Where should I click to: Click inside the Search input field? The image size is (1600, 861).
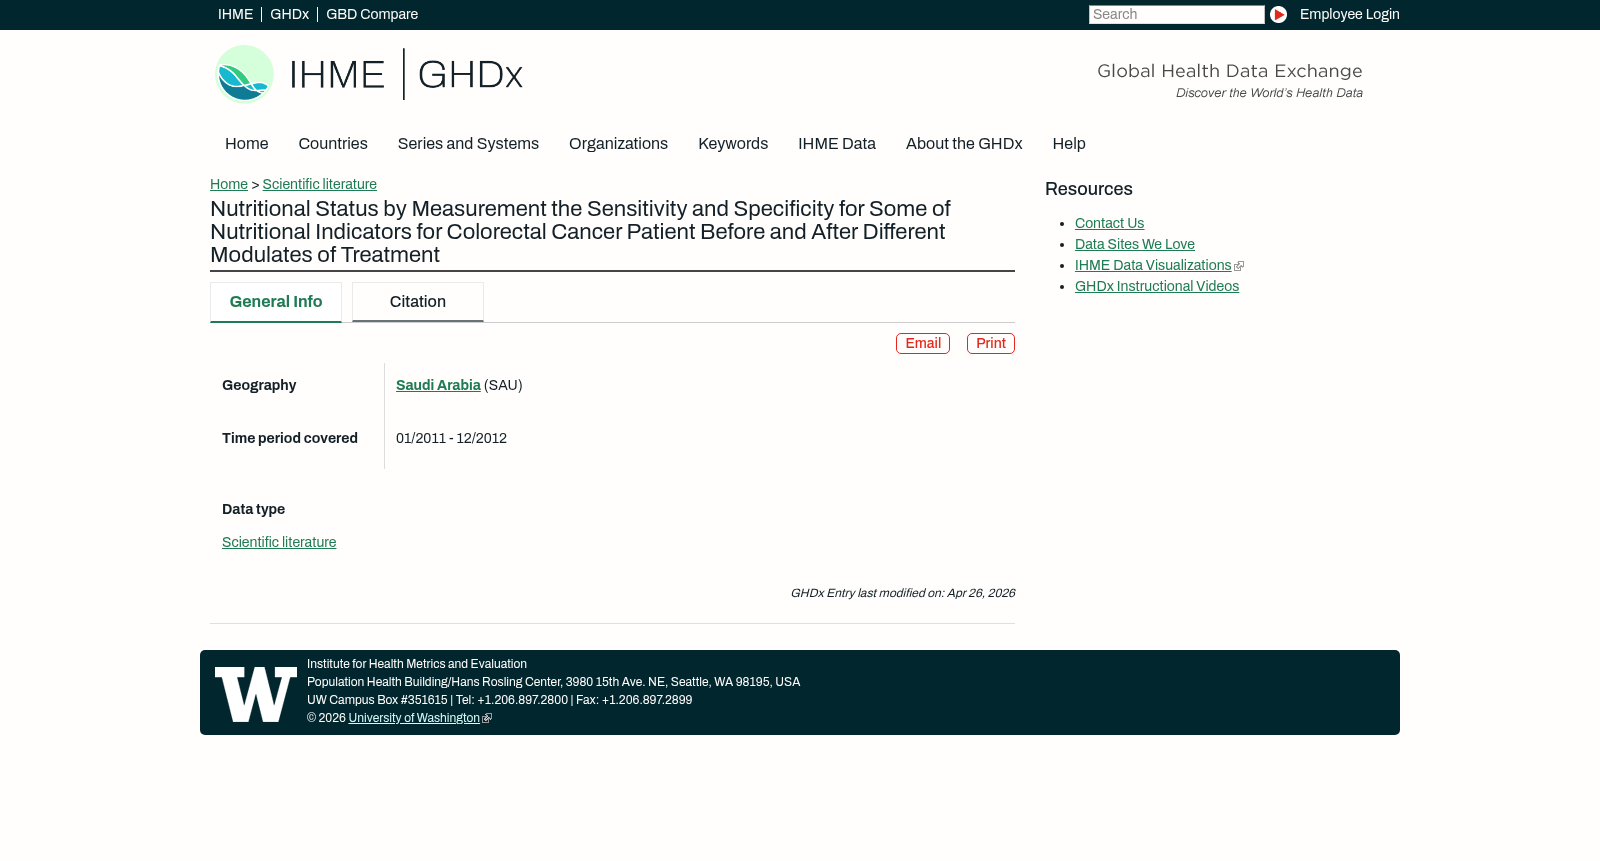click(1176, 15)
